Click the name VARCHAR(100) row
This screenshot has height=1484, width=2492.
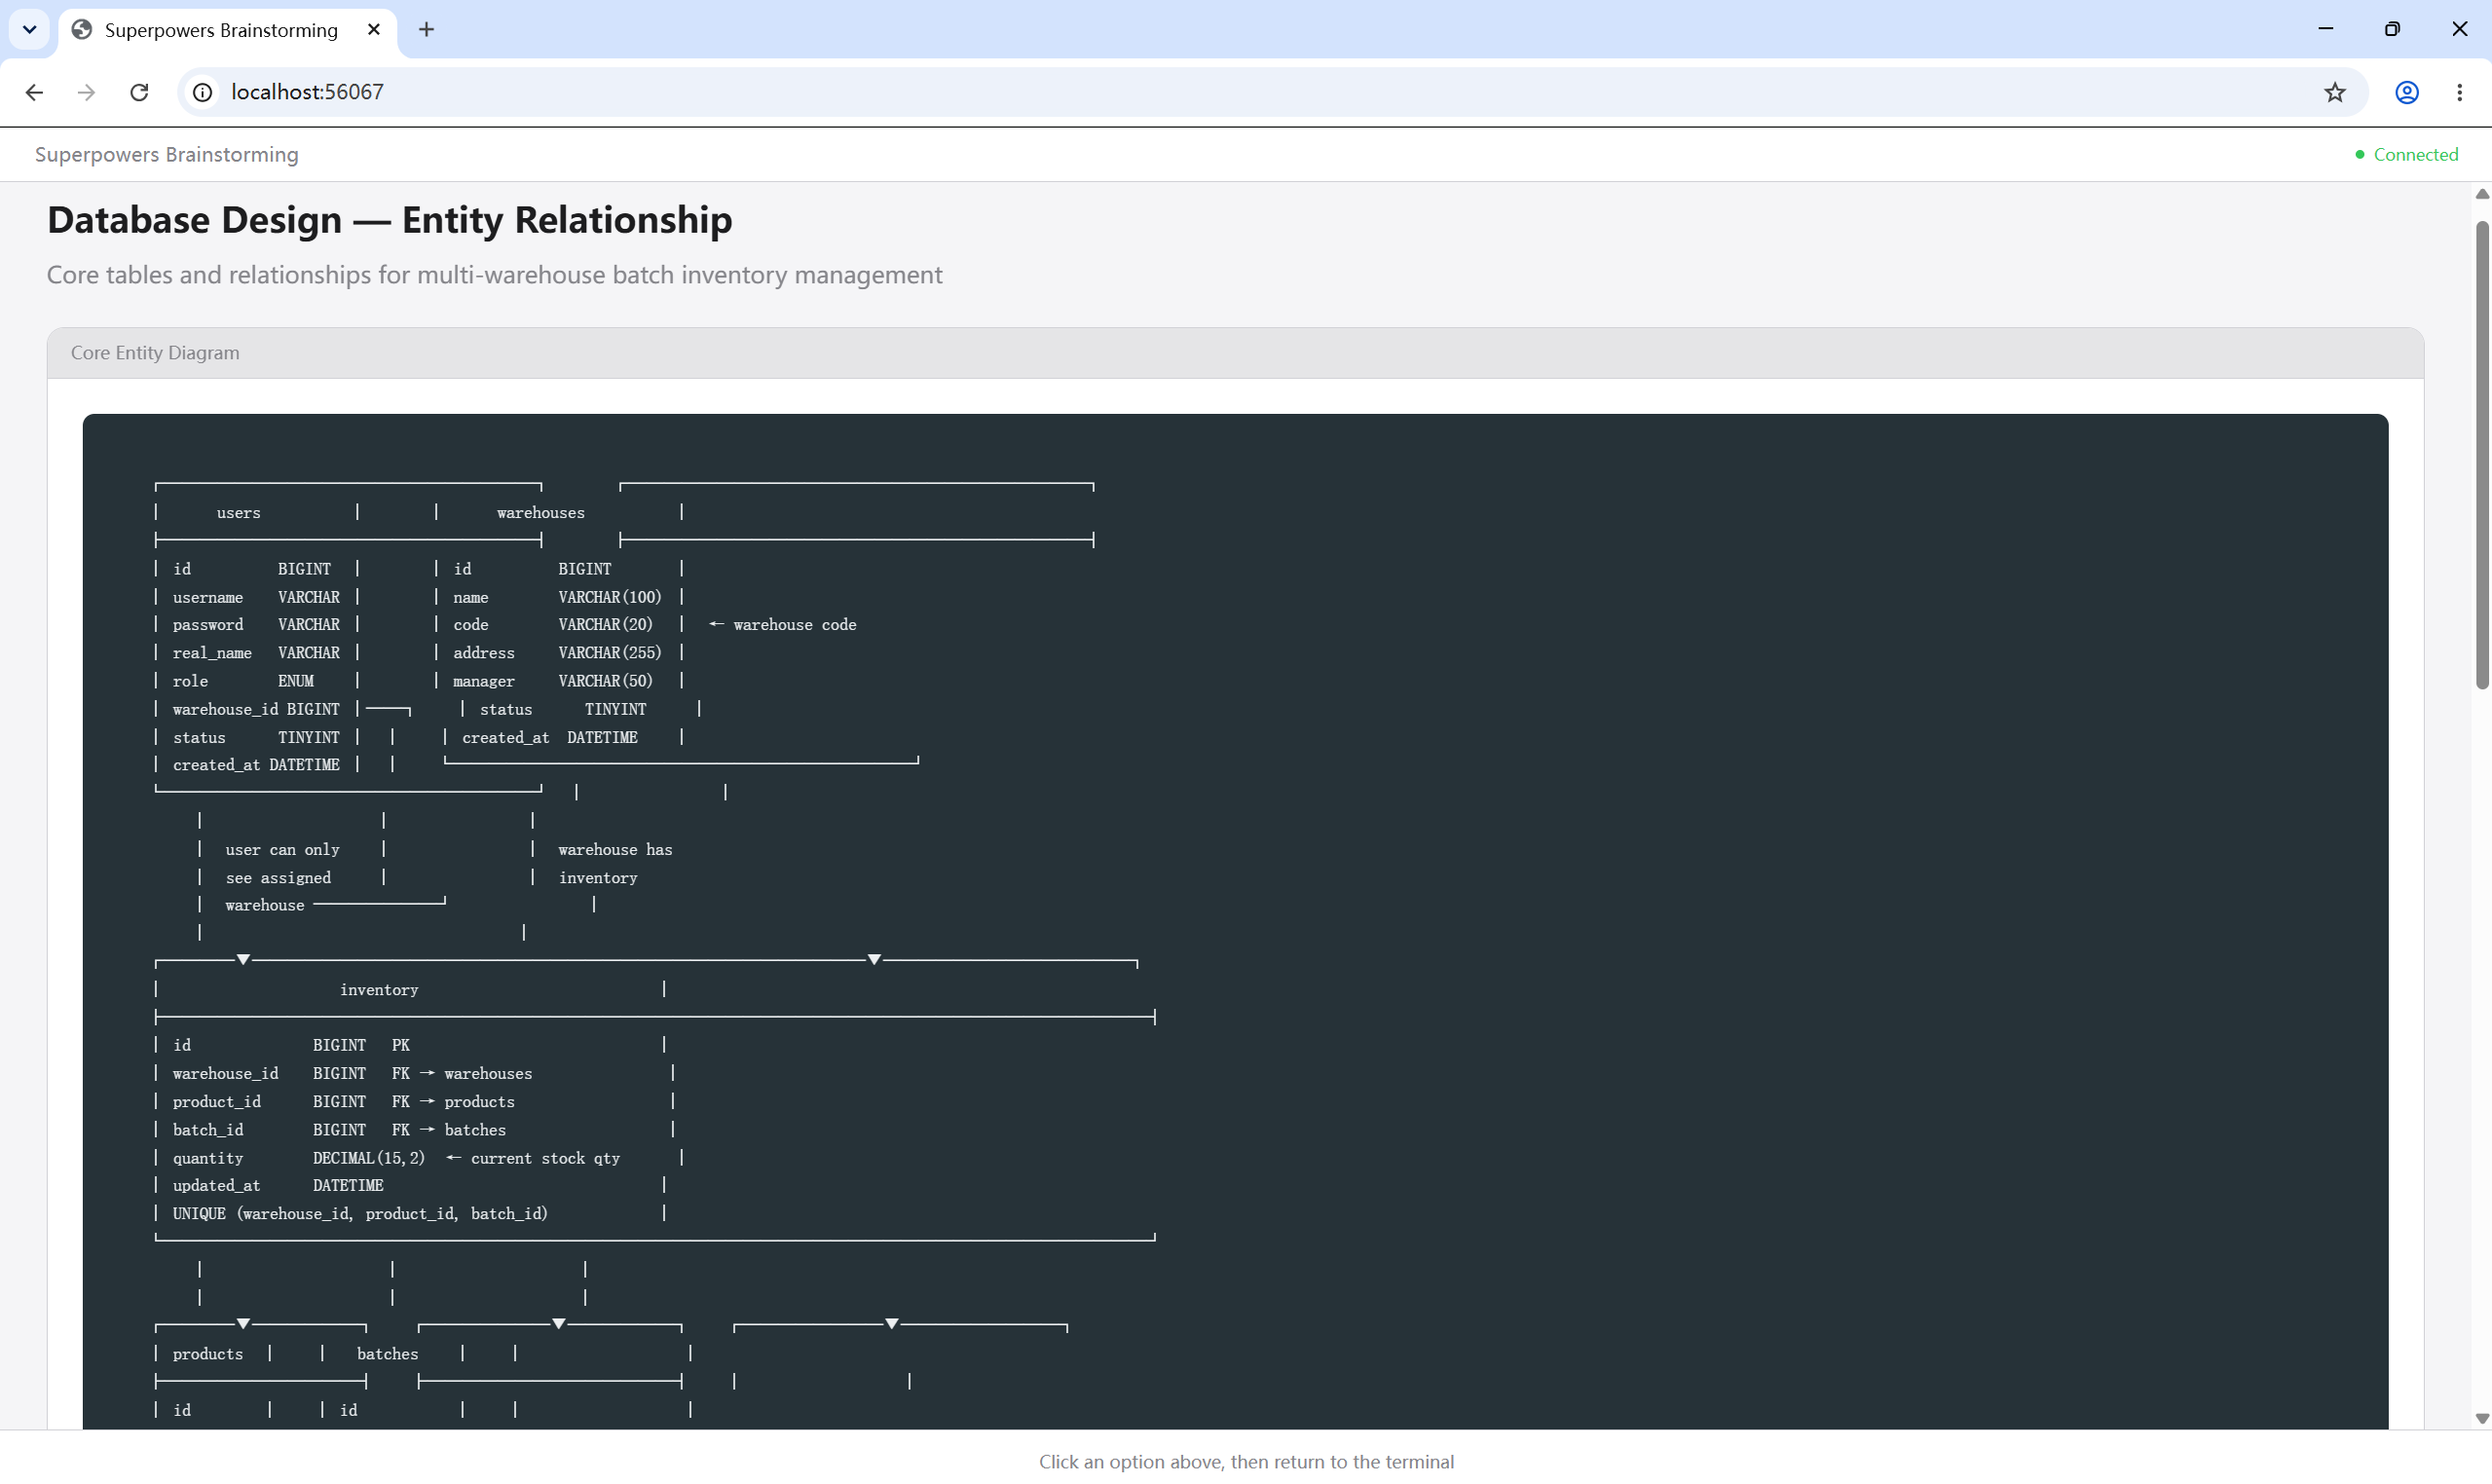click(557, 597)
